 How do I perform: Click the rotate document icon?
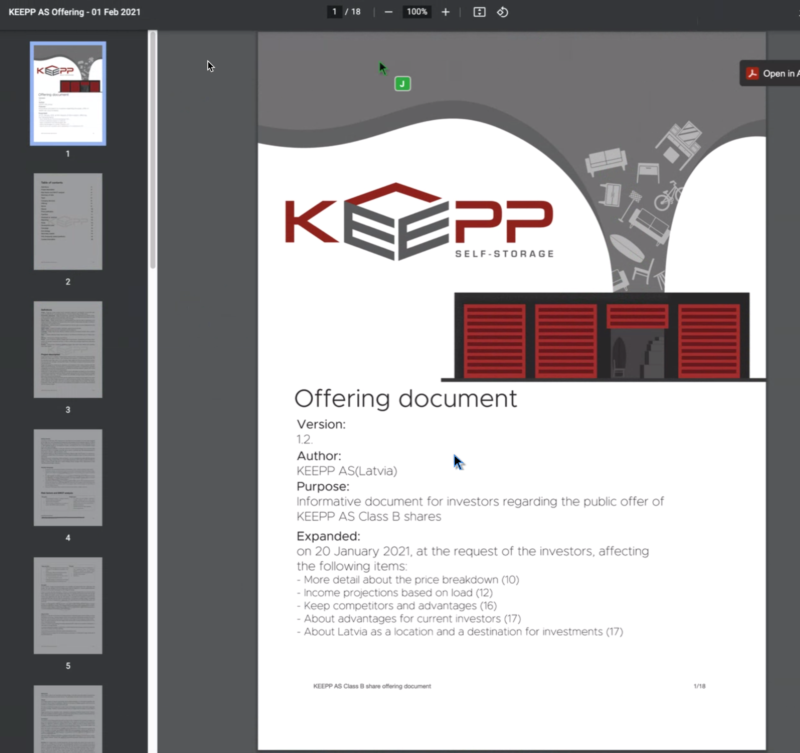point(503,12)
